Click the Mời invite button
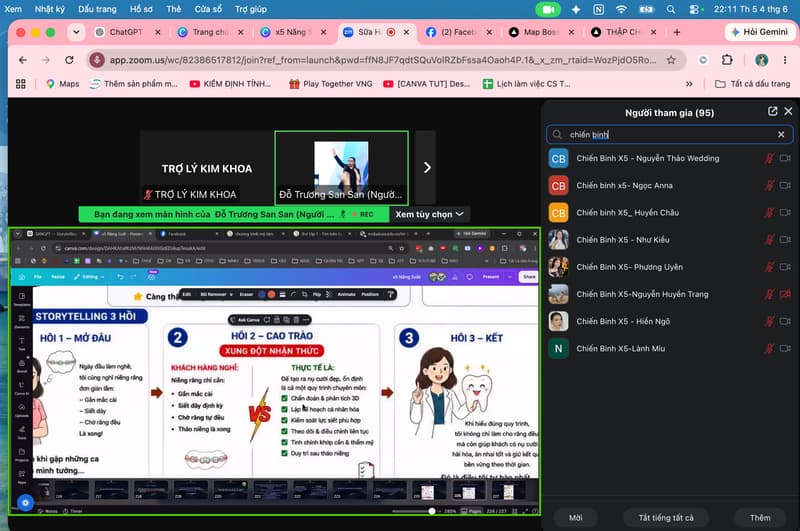This screenshot has height=531, width=800. pyautogui.click(x=576, y=518)
